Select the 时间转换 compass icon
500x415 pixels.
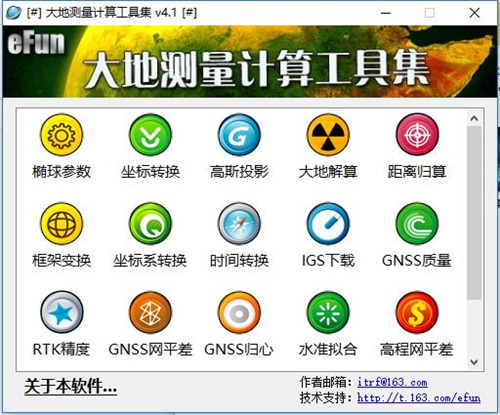[x=239, y=224]
